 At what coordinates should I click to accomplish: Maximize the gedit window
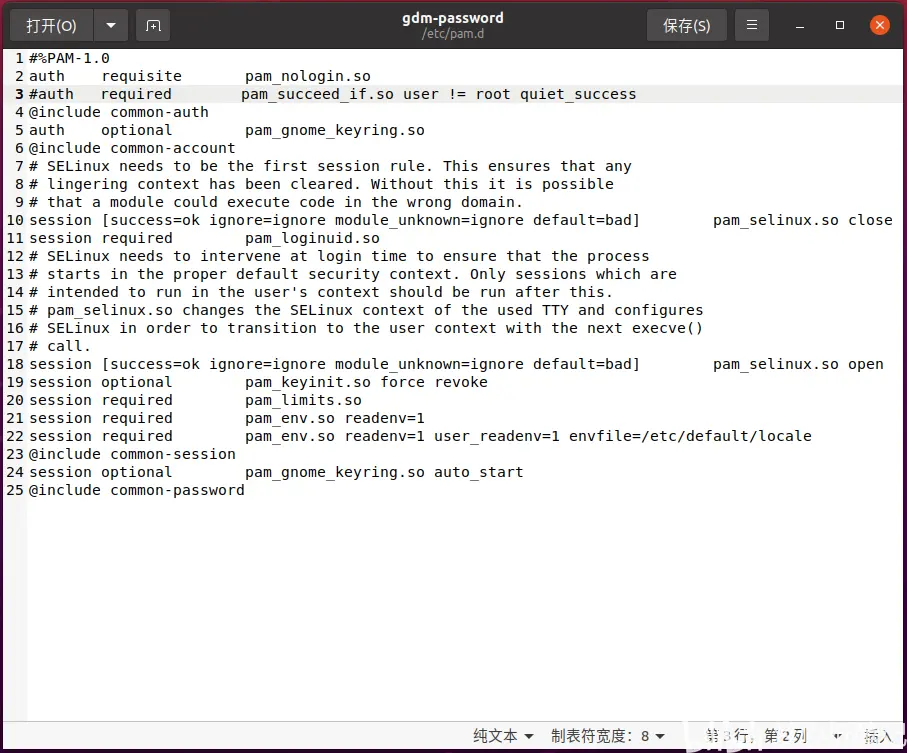pos(840,25)
